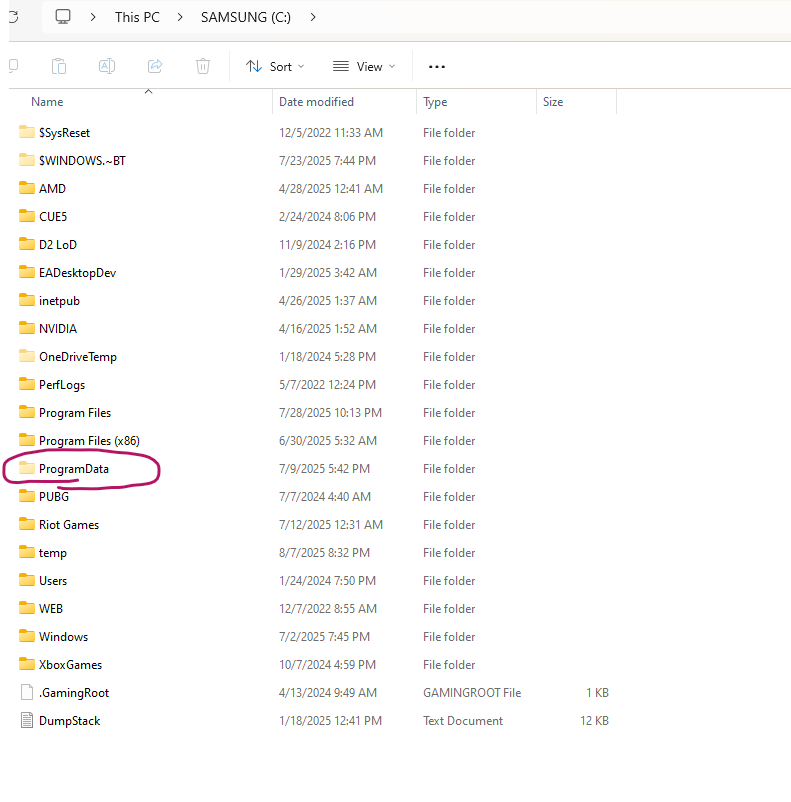Select the CUE5 folder icon
The height and width of the screenshot is (802, 791).
point(27,216)
